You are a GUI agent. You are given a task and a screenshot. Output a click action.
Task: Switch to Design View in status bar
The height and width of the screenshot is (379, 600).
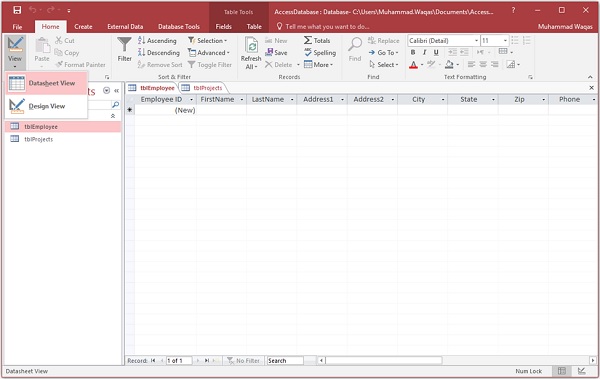(x=582, y=371)
